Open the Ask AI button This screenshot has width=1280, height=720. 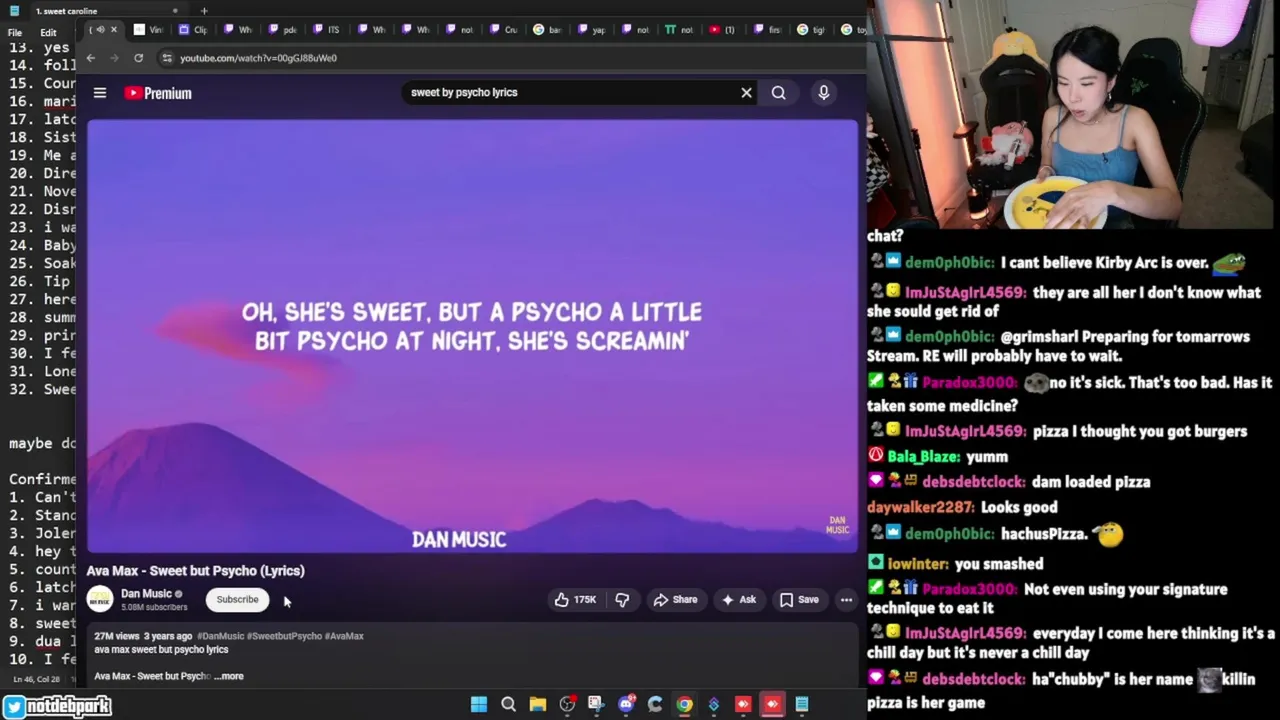coord(739,600)
